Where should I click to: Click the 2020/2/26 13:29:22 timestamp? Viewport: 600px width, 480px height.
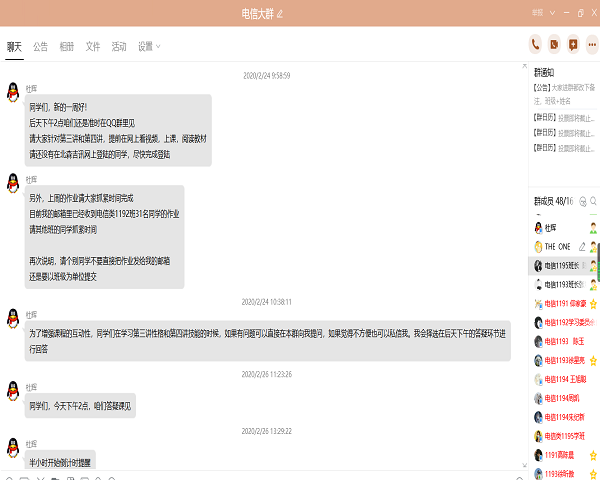pyautogui.click(x=267, y=431)
